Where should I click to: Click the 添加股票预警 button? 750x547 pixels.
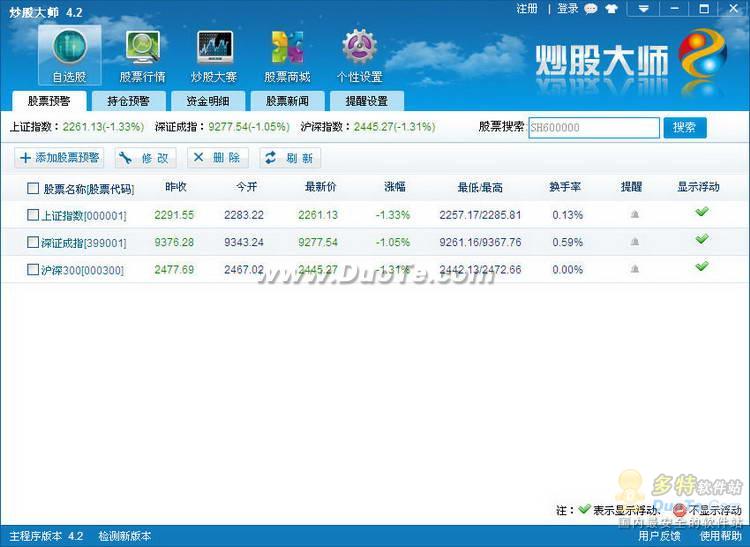(x=59, y=158)
